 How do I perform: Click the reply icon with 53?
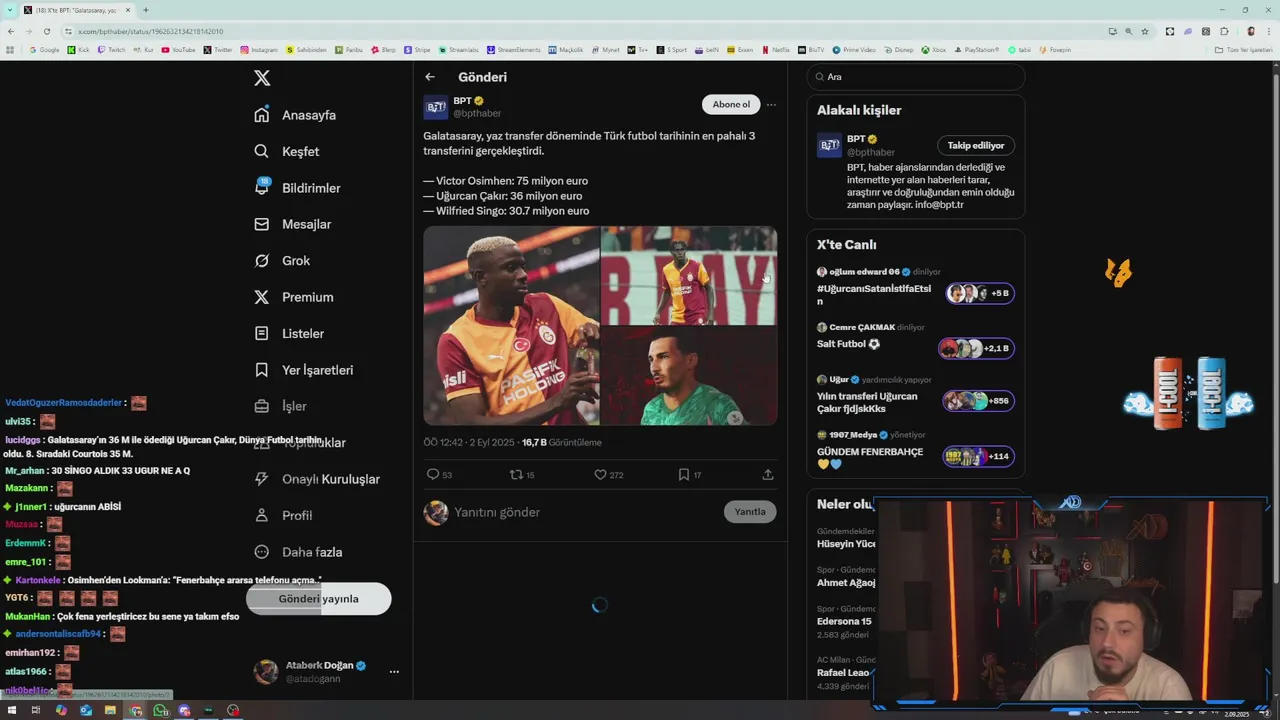[433, 475]
